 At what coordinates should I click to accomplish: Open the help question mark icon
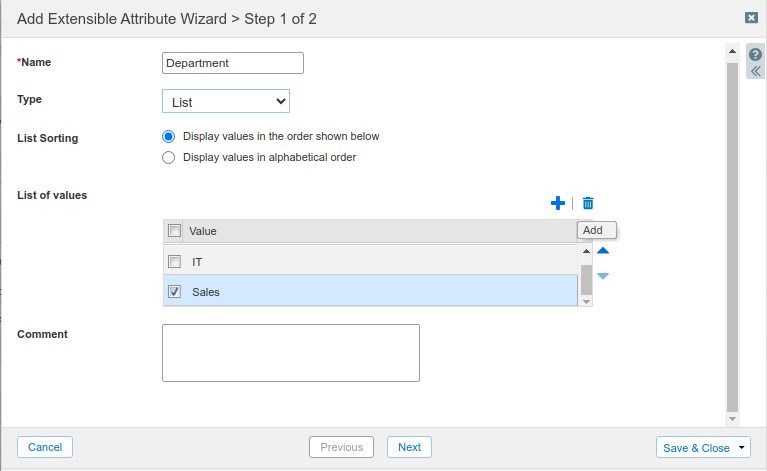pos(756,54)
